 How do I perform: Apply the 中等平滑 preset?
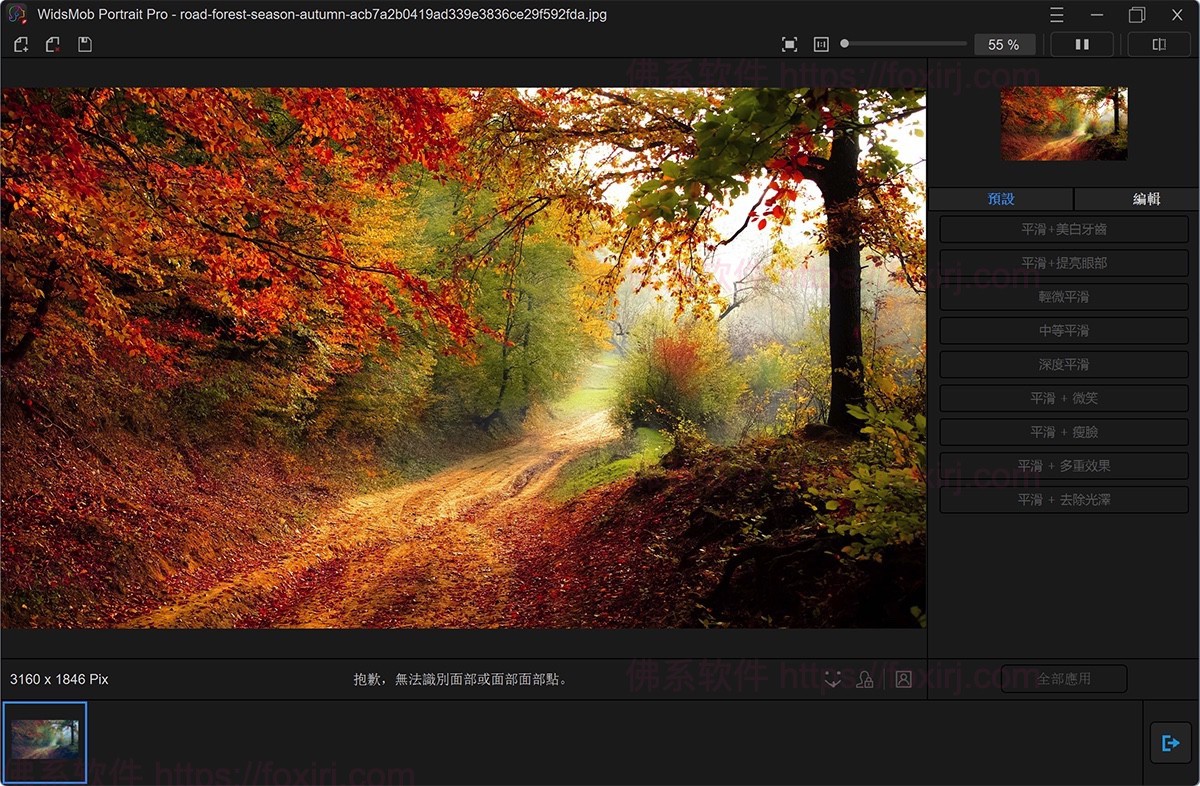[x=1063, y=330]
